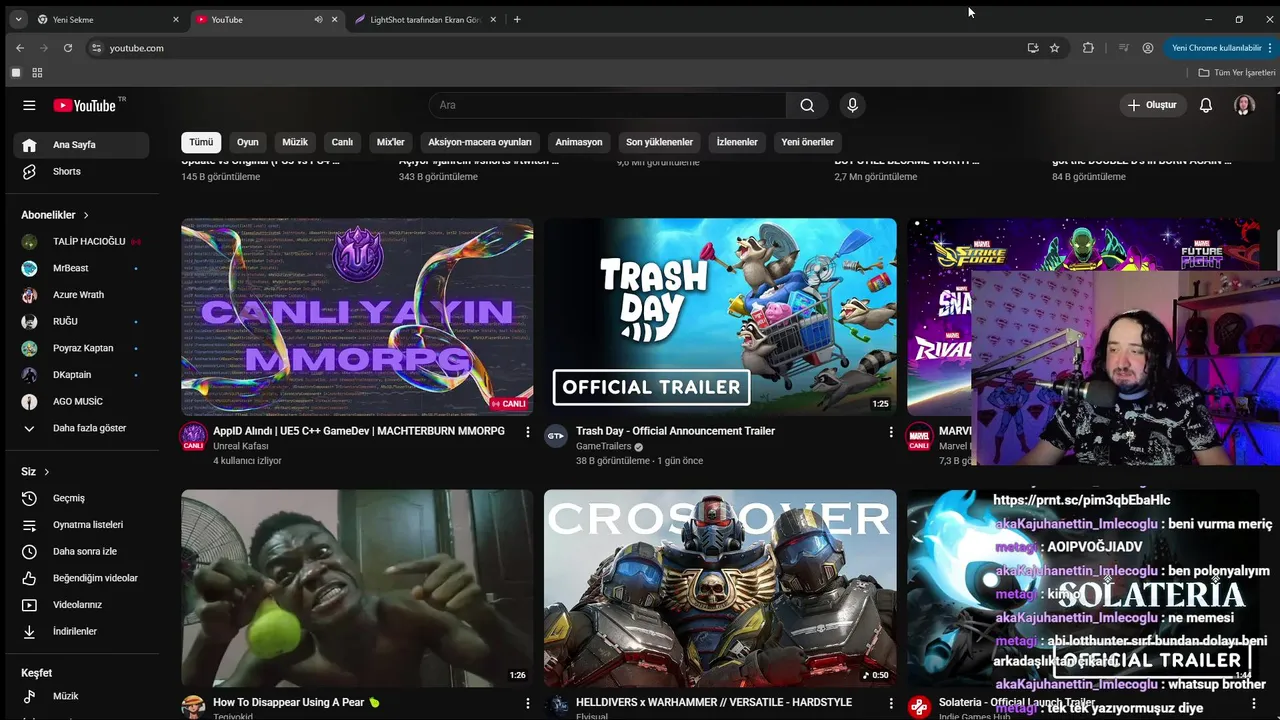1280x720 pixels.
Task: Open Chrome profile icon
Action: [1148, 48]
